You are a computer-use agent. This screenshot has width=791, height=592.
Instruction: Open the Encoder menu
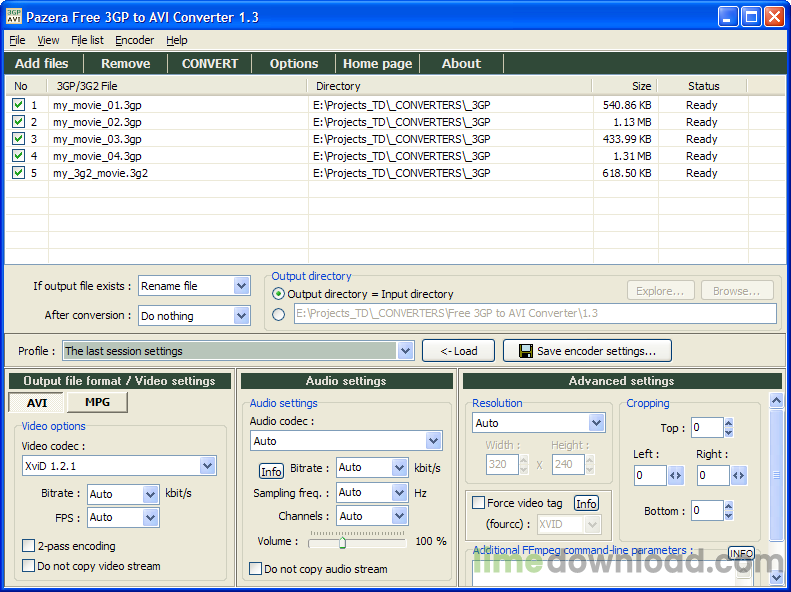(134, 40)
